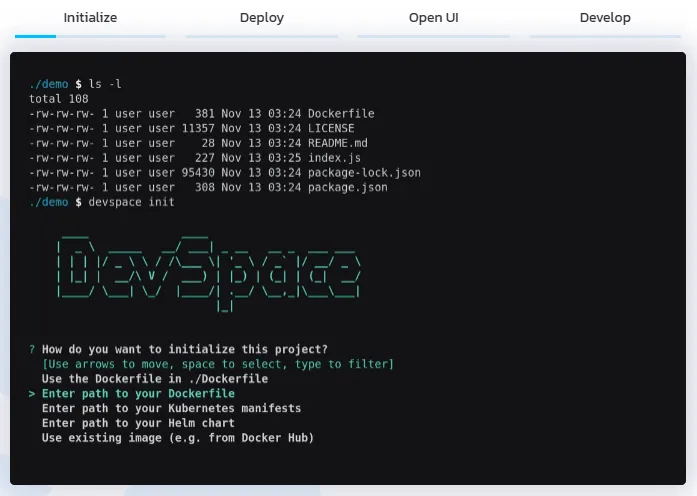This screenshot has height=496, width=697.
Task: Click the package-lock.json file name
Action: coord(364,172)
